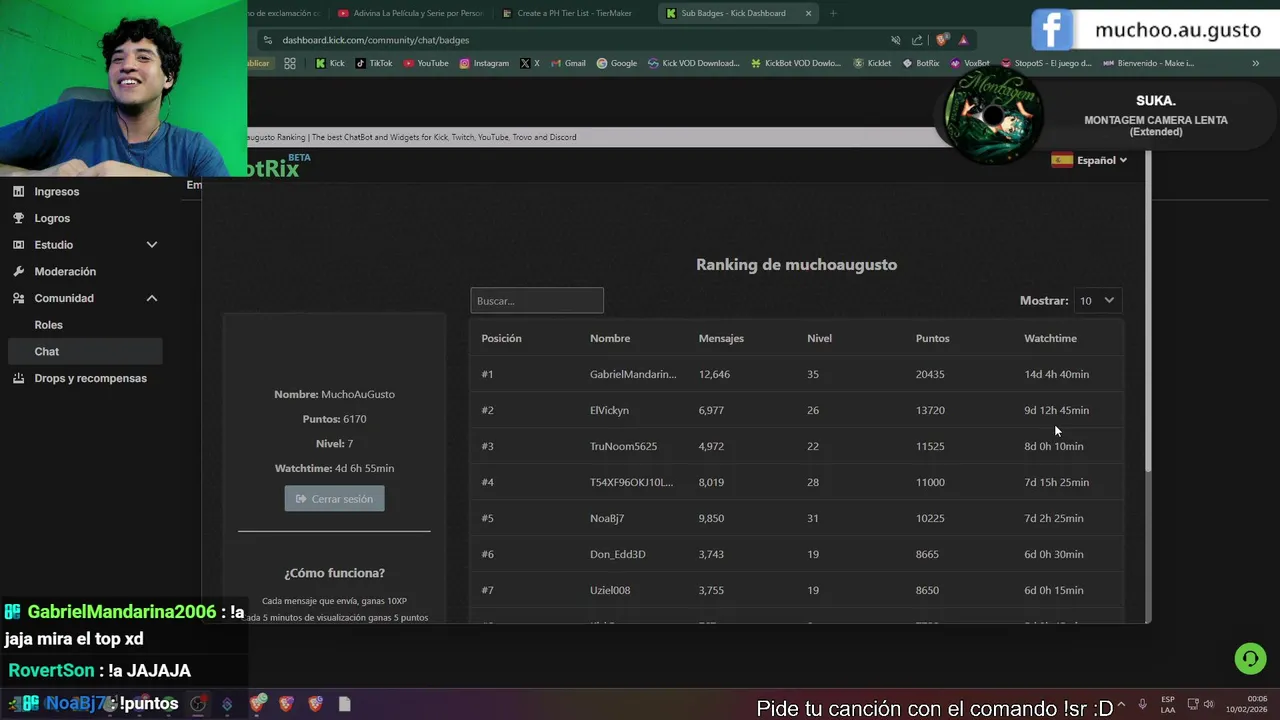
Task: Open the TikTok bookmark
Action: [373, 63]
